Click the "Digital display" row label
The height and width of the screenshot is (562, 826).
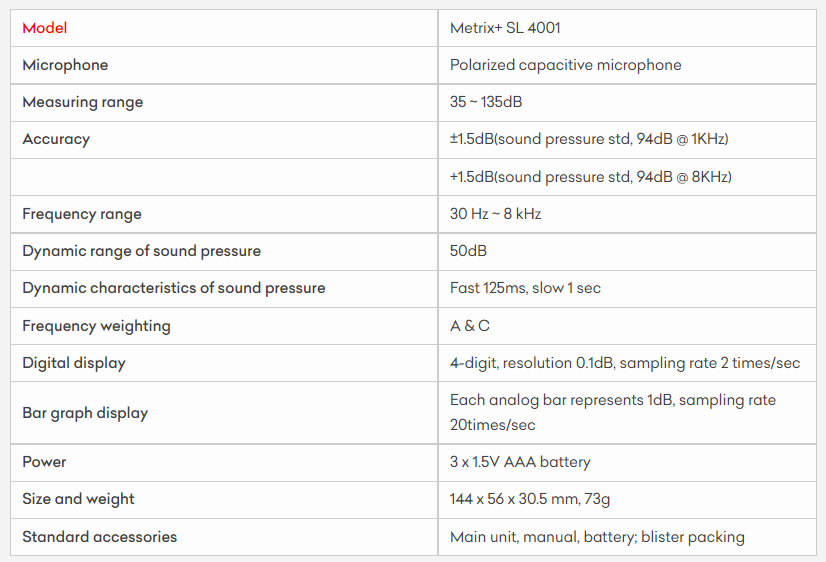coord(74,363)
